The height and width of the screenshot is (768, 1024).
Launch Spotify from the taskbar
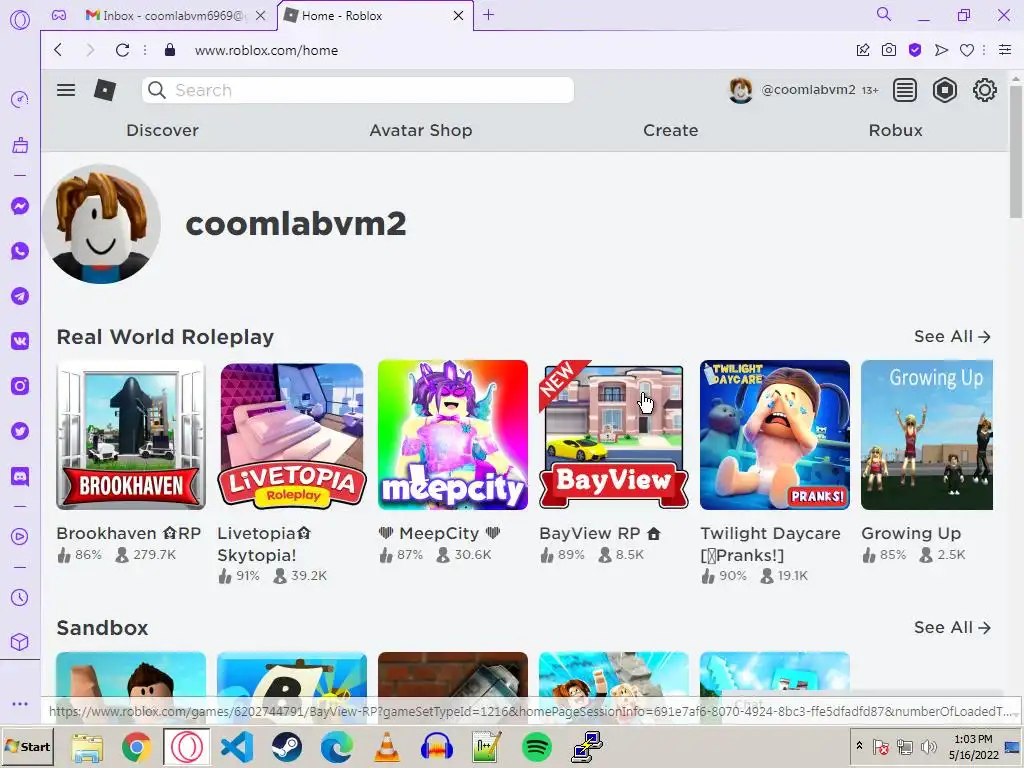(x=537, y=746)
